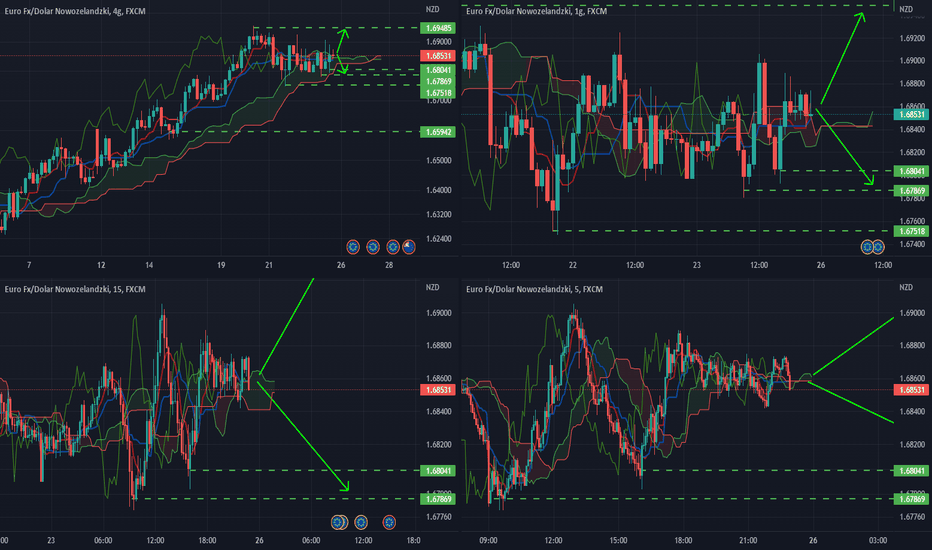The width and height of the screenshot is (932, 550).
Task: Click the 1.62400 value on 4g price scale
Action: [439, 239]
